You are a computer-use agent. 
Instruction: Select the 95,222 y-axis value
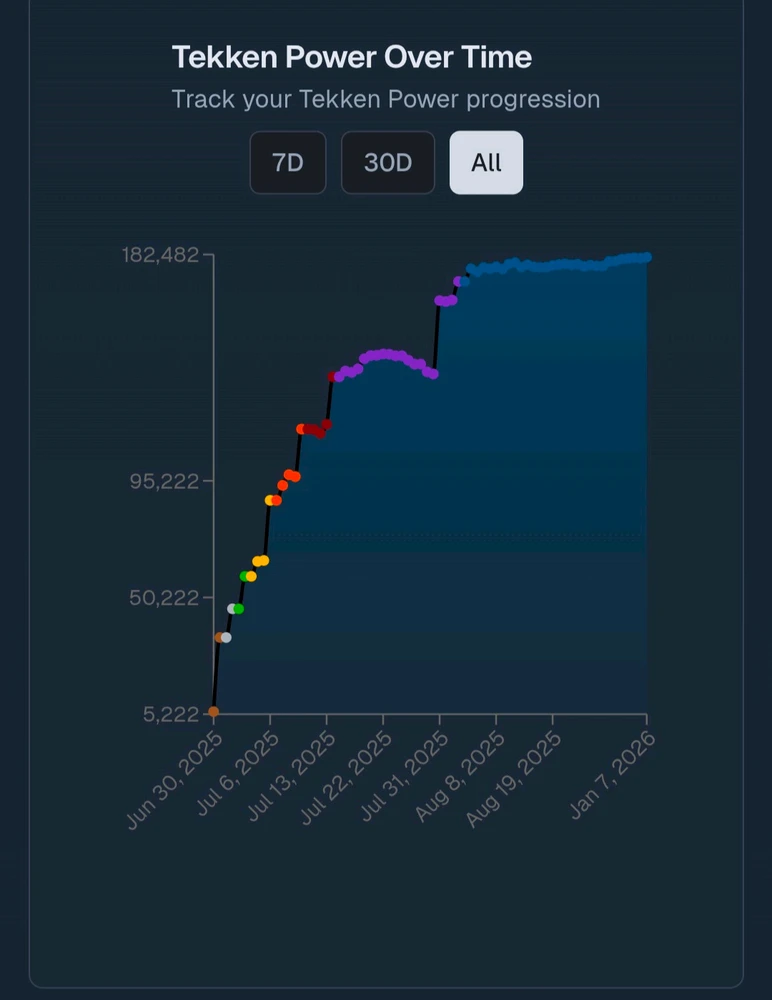[x=166, y=481]
